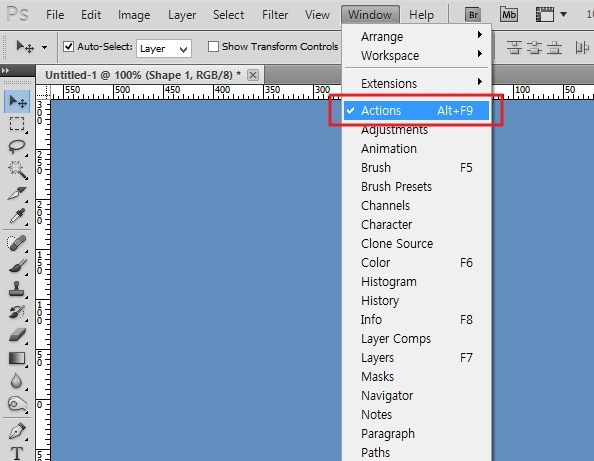594x461 pixels.
Task: Choose the Pen tool
Action: pyautogui.click(x=17, y=430)
